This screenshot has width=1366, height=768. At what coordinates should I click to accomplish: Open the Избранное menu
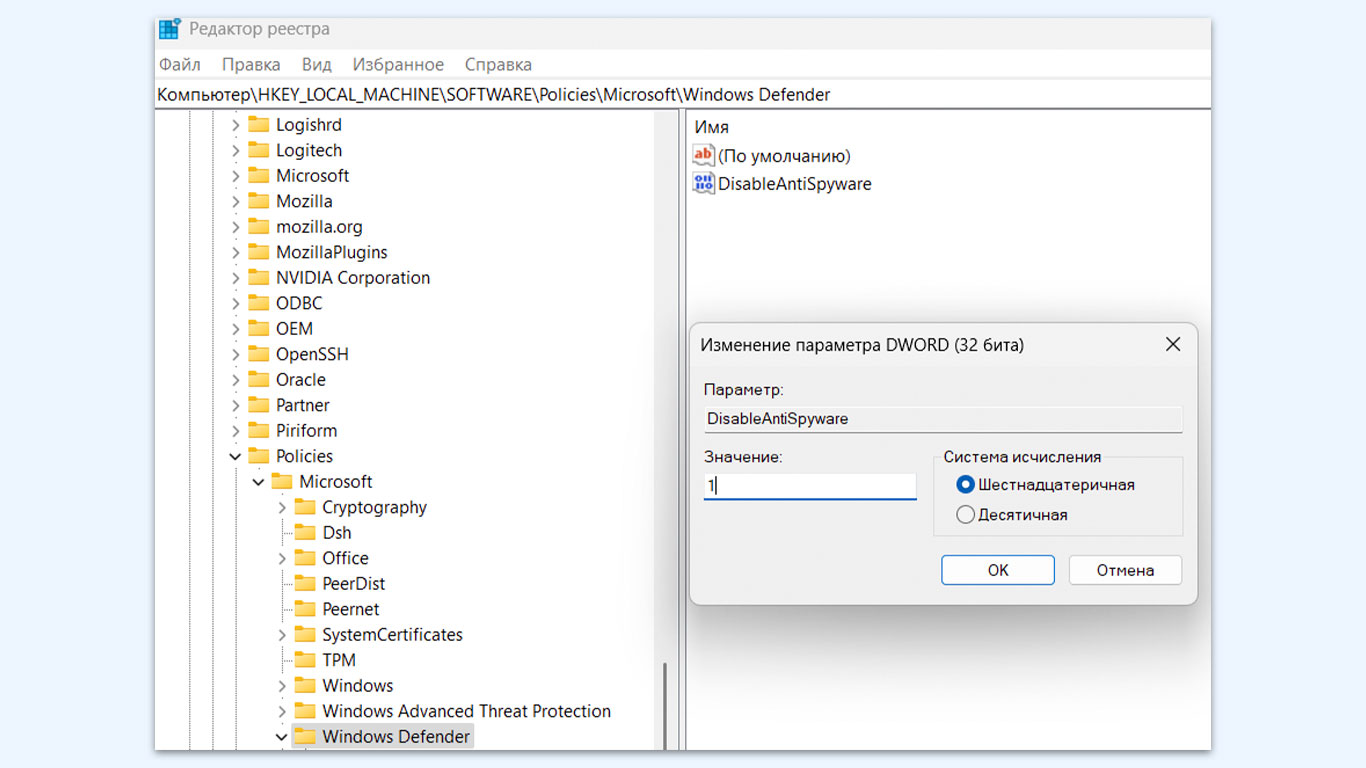[398, 64]
